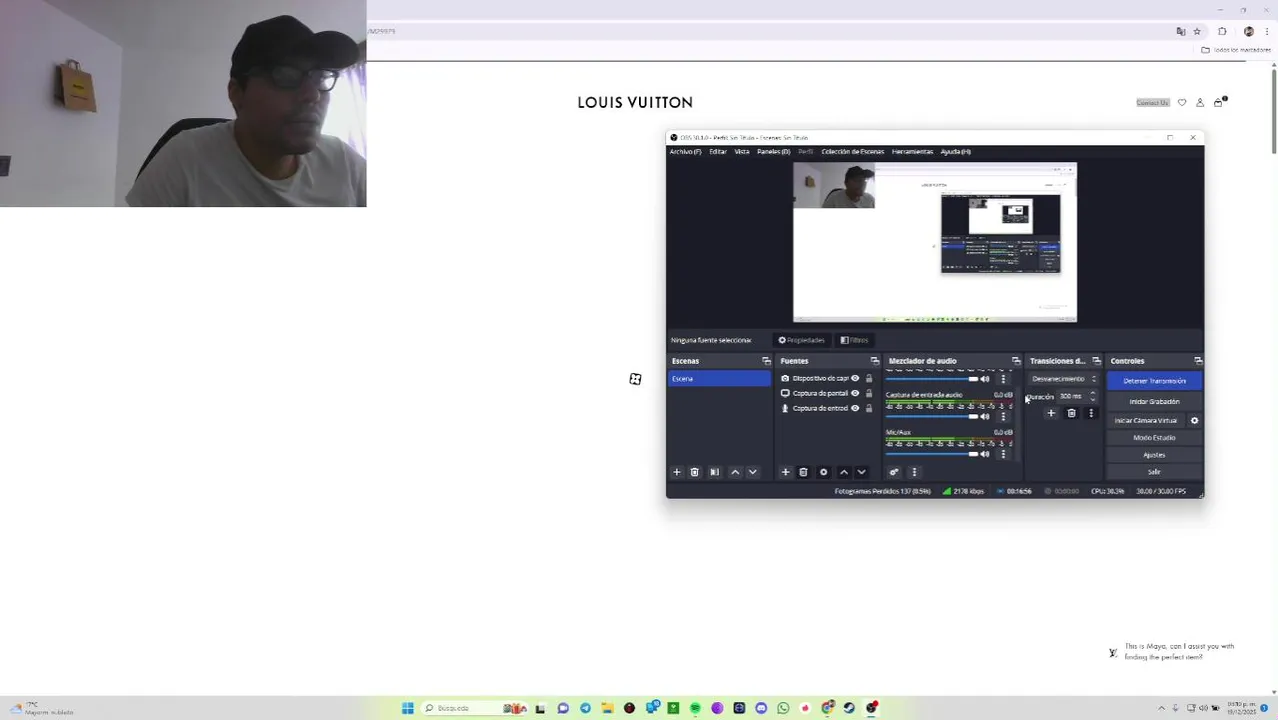Open advanced audio properties gears icon
This screenshot has width=1278, height=720.
(x=894, y=472)
